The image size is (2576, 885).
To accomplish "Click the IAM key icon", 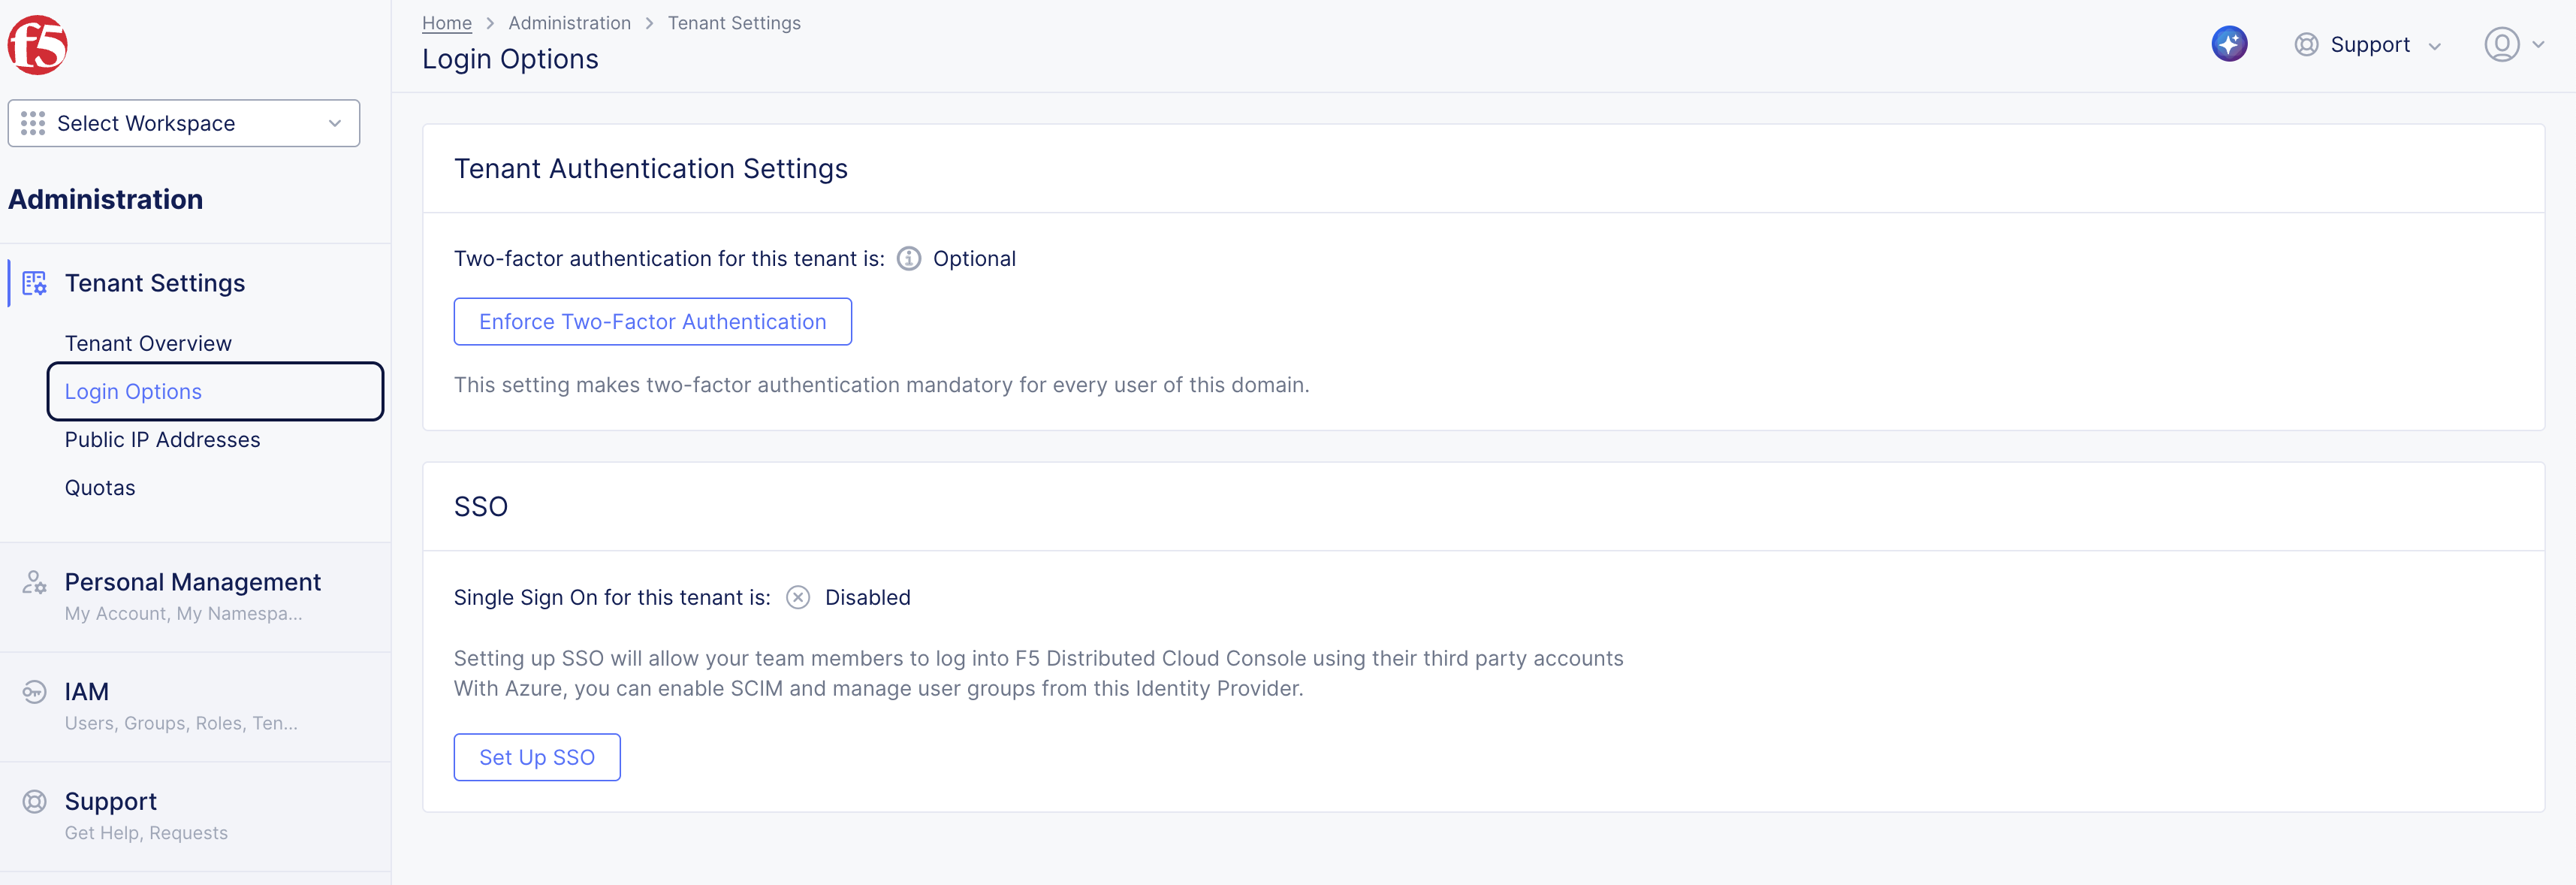I will [x=33, y=691].
